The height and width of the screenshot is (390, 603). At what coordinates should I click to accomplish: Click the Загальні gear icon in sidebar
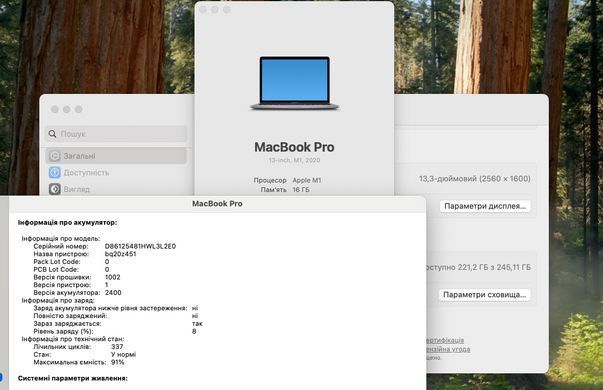(x=55, y=156)
